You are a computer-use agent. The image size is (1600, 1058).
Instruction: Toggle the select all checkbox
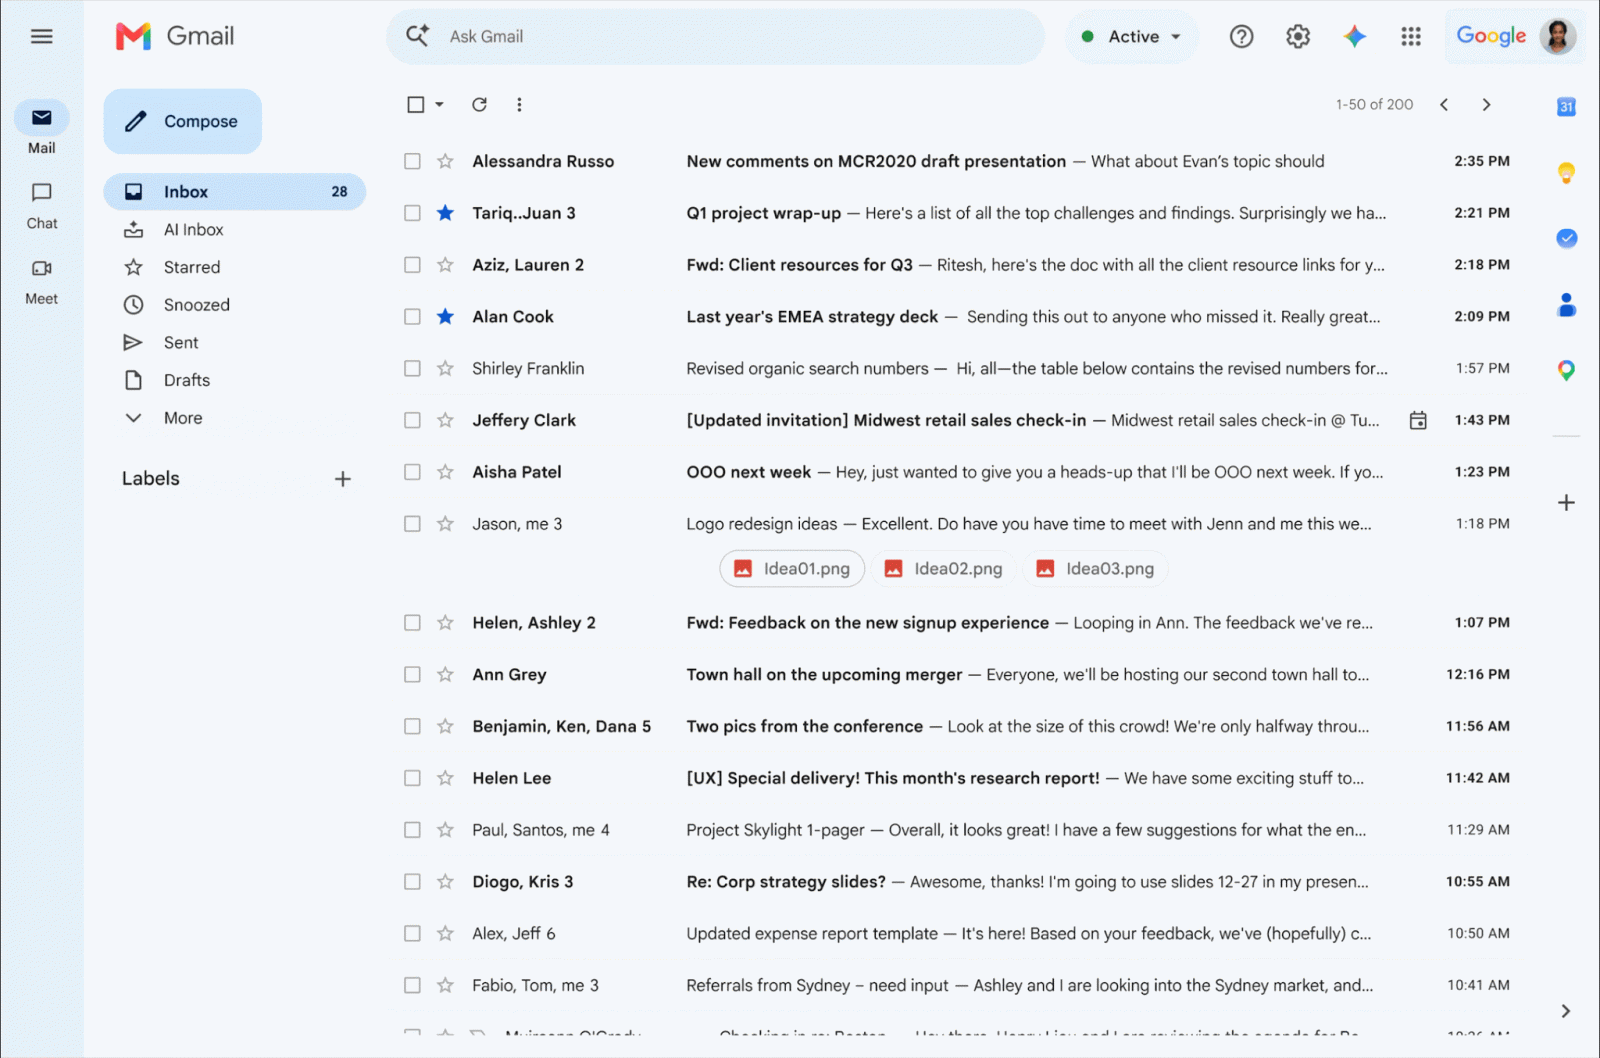tap(416, 104)
